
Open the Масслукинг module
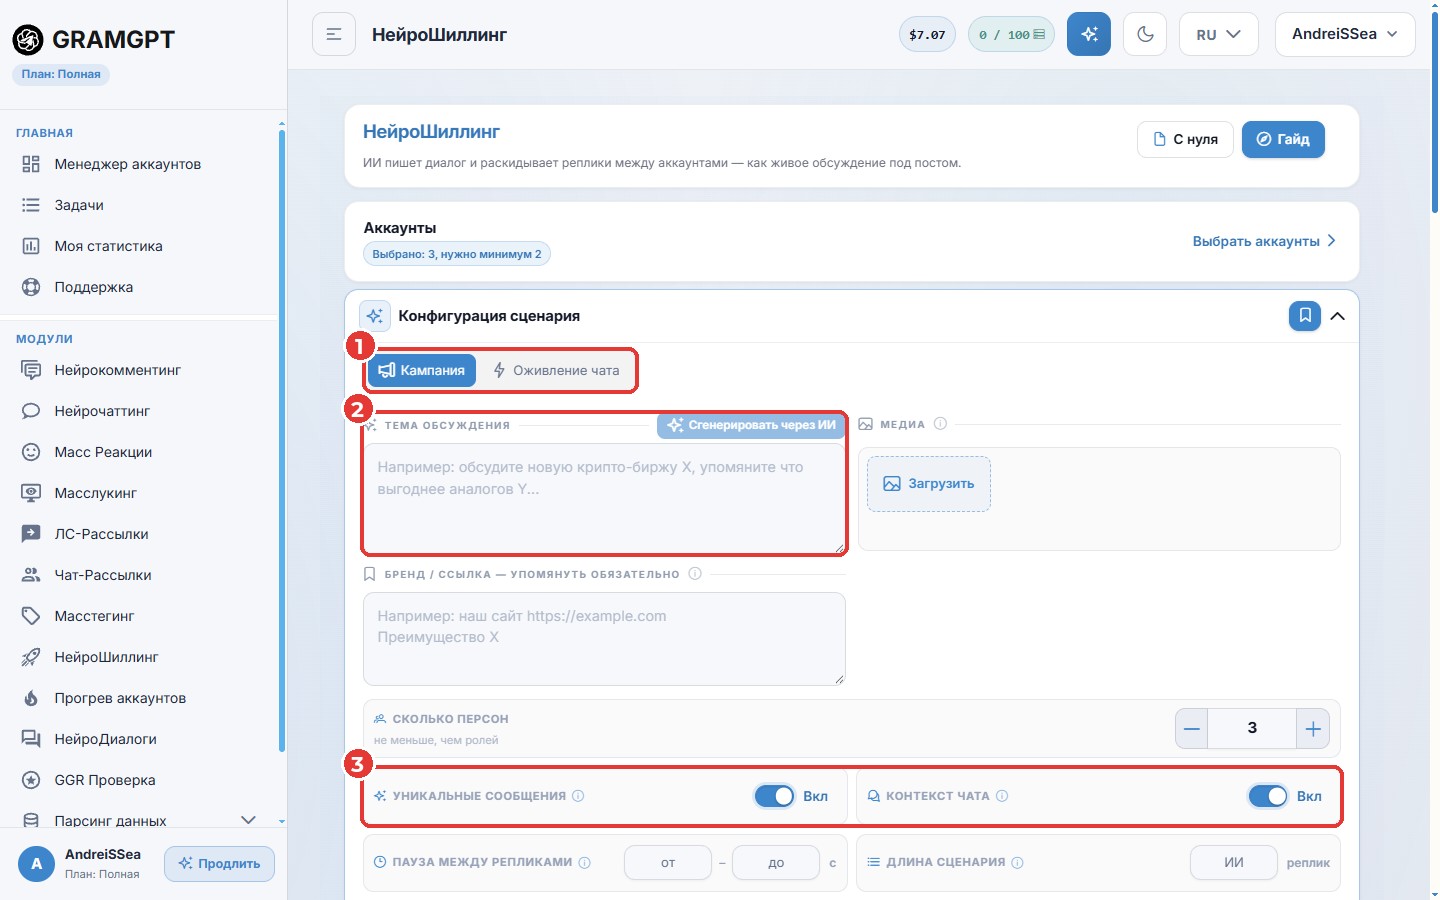click(139, 493)
